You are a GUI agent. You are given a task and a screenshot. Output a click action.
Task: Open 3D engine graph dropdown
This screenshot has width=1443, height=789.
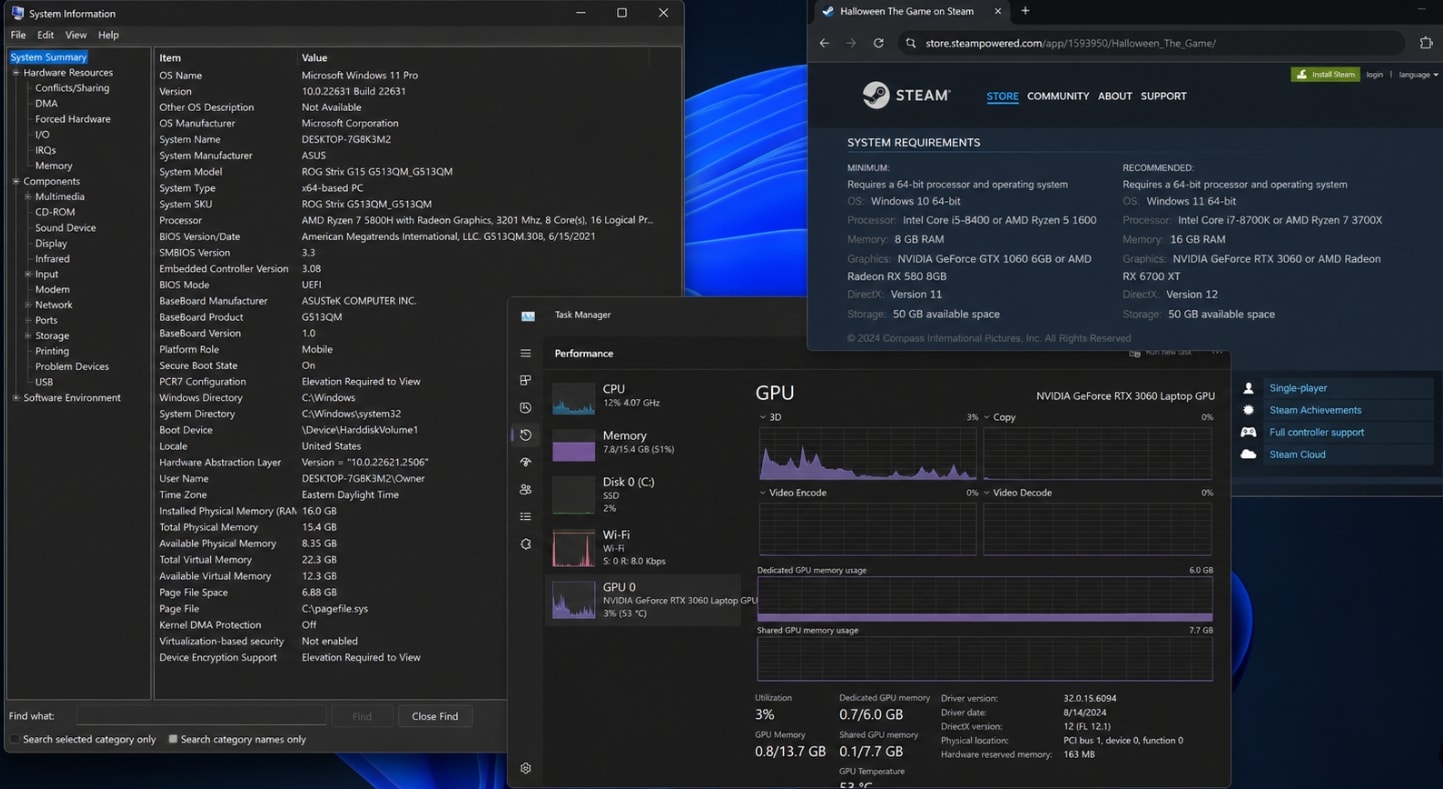point(762,417)
